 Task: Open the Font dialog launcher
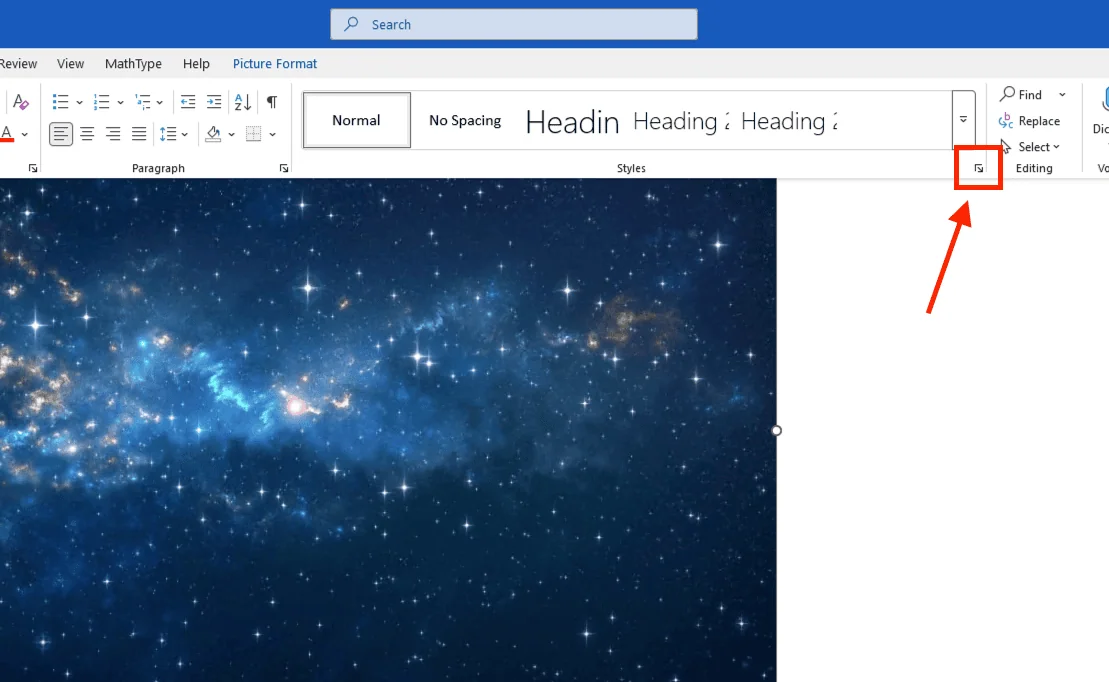(33, 168)
